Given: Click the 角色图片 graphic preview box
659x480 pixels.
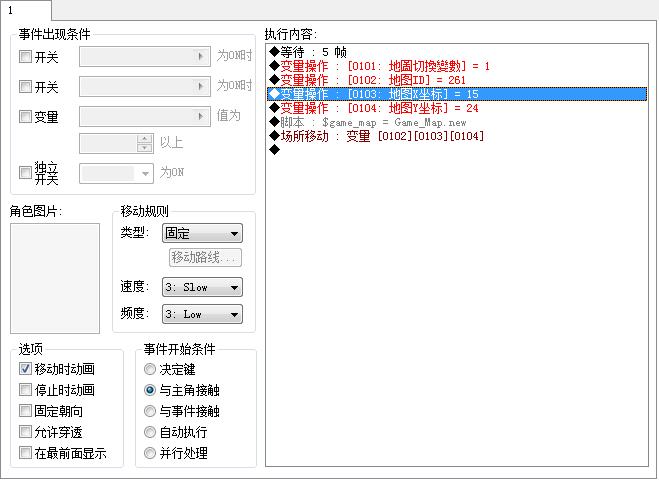Looking at the screenshot, I should pos(55,278).
